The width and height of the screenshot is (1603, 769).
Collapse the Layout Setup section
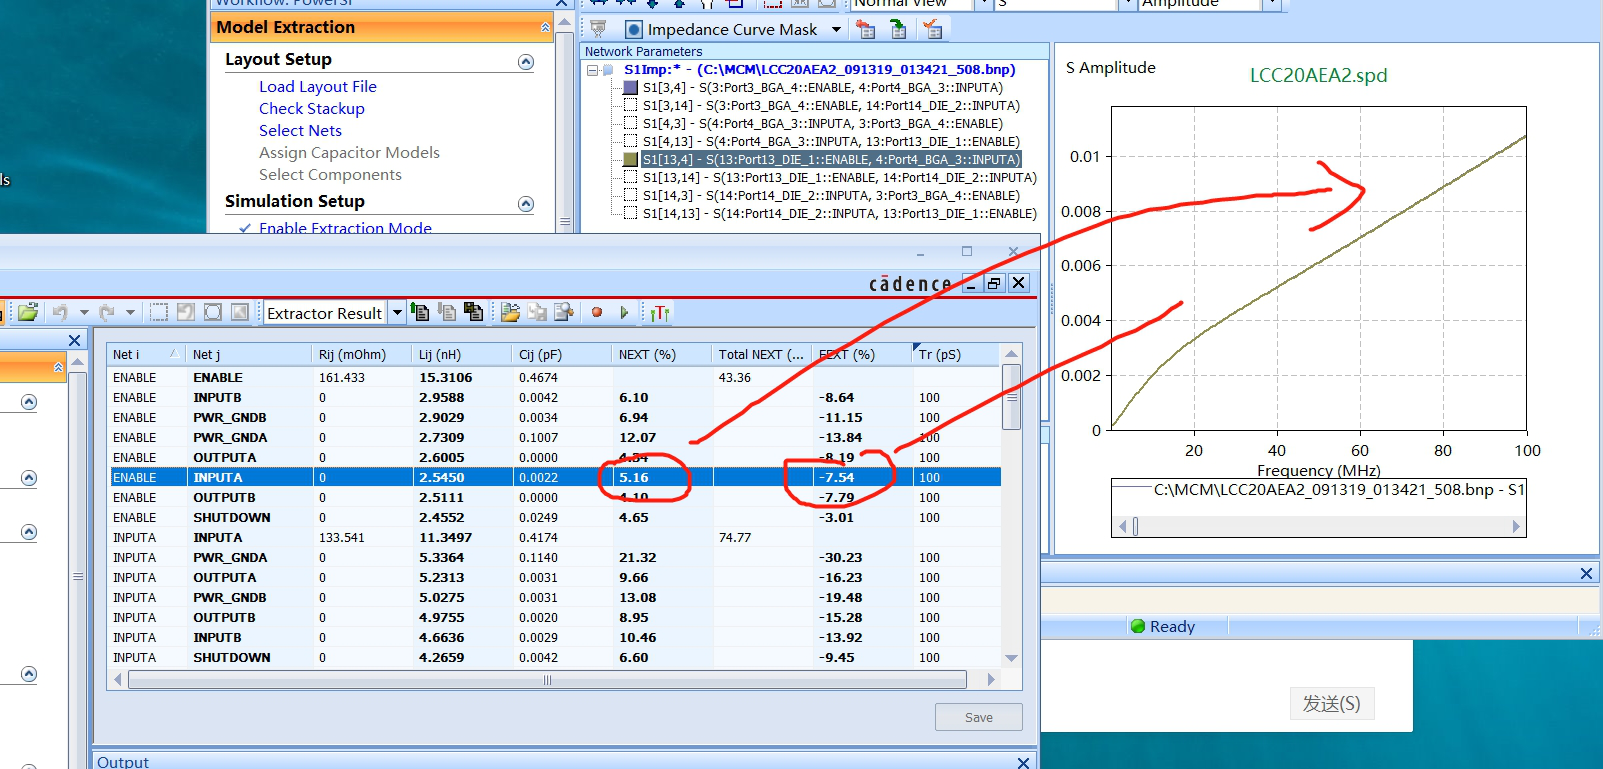(x=526, y=62)
